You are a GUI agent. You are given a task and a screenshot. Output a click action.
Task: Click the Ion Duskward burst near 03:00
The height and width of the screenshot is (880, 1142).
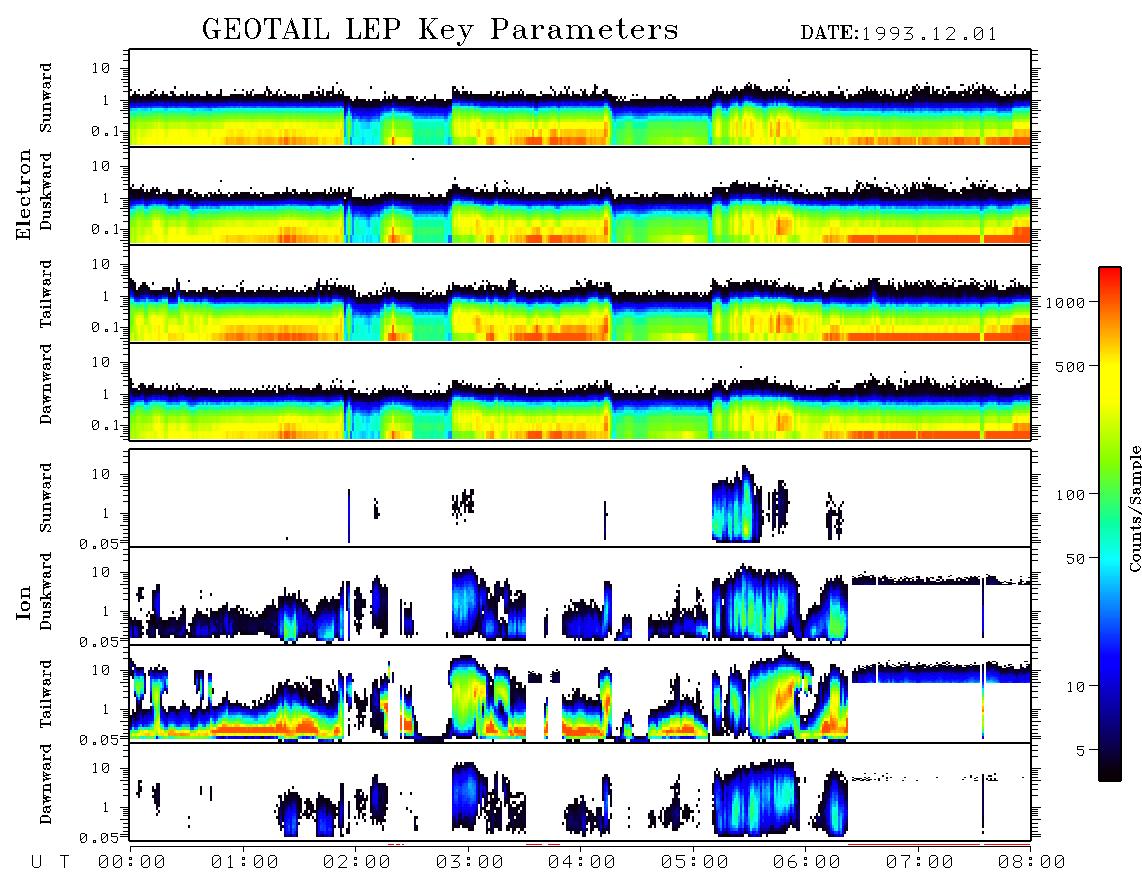466,603
